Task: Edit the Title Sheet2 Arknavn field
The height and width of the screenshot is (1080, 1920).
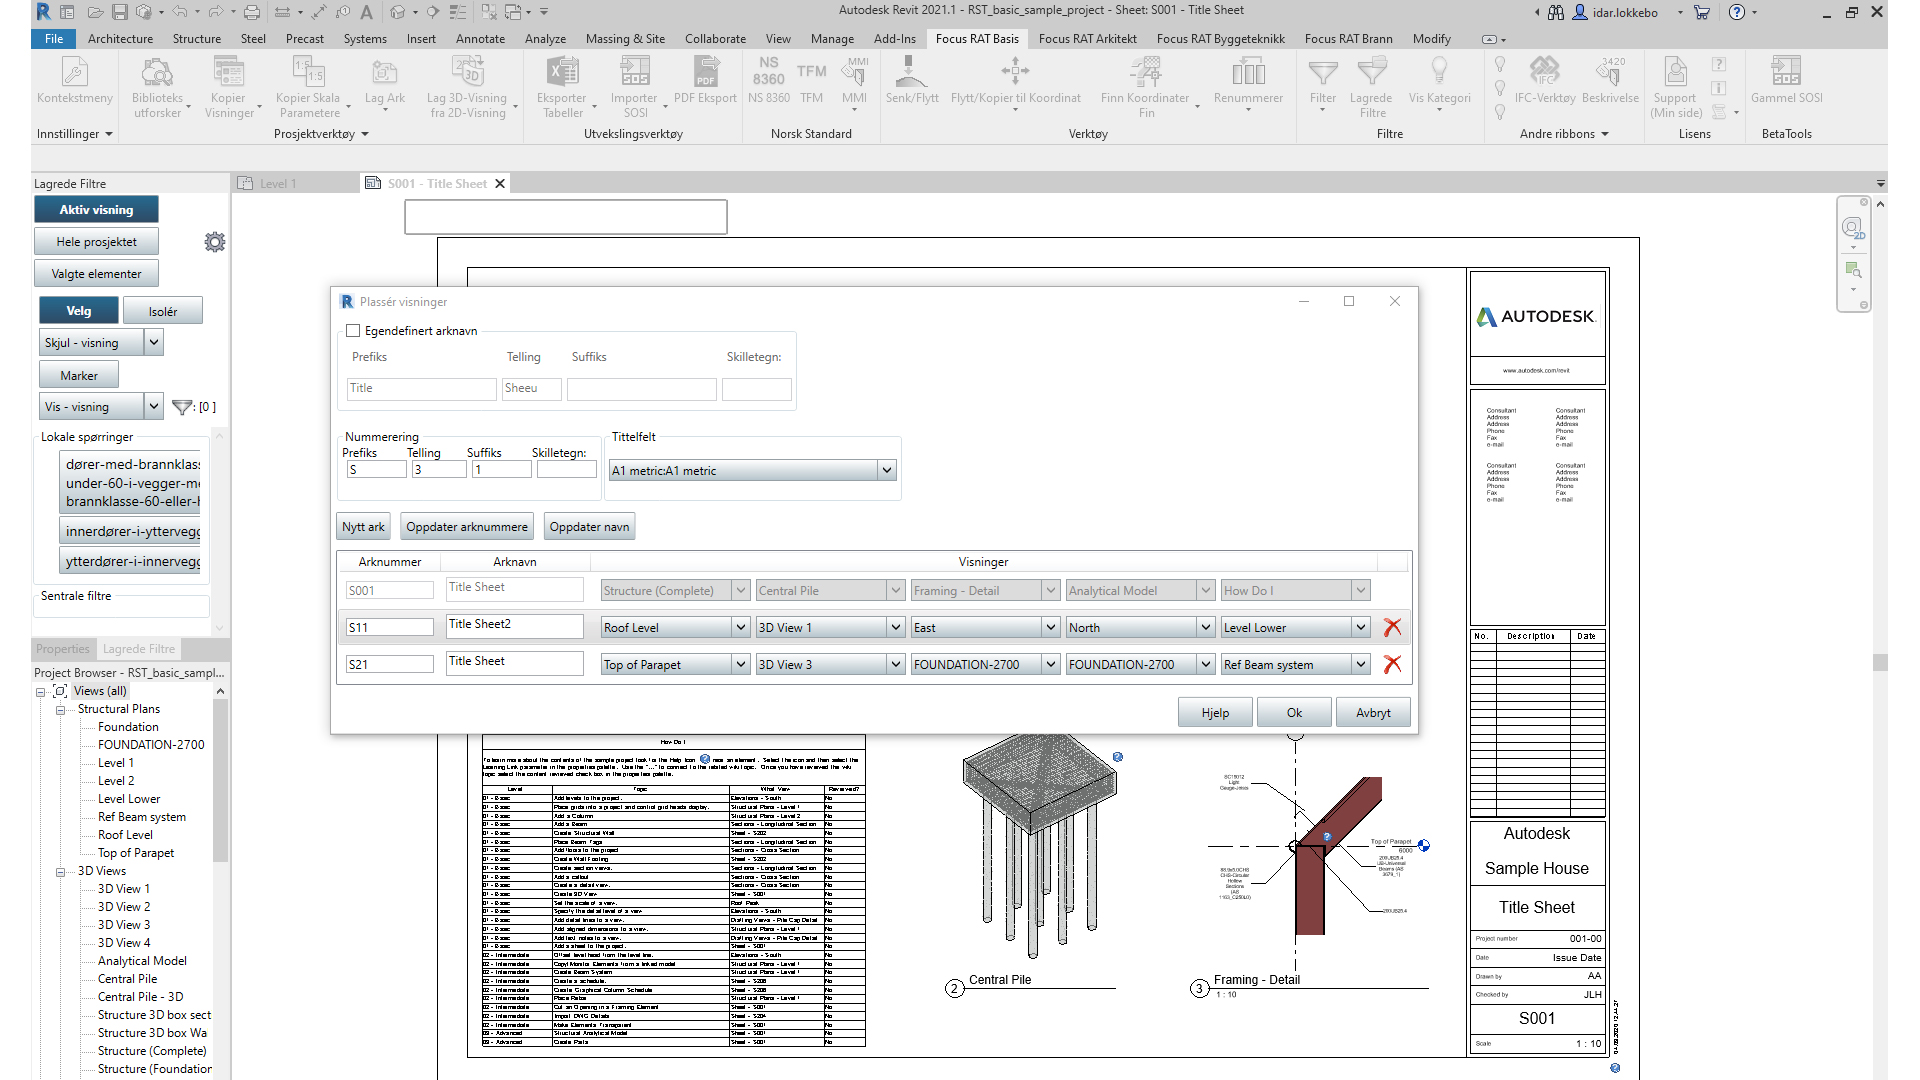Action: point(514,626)
